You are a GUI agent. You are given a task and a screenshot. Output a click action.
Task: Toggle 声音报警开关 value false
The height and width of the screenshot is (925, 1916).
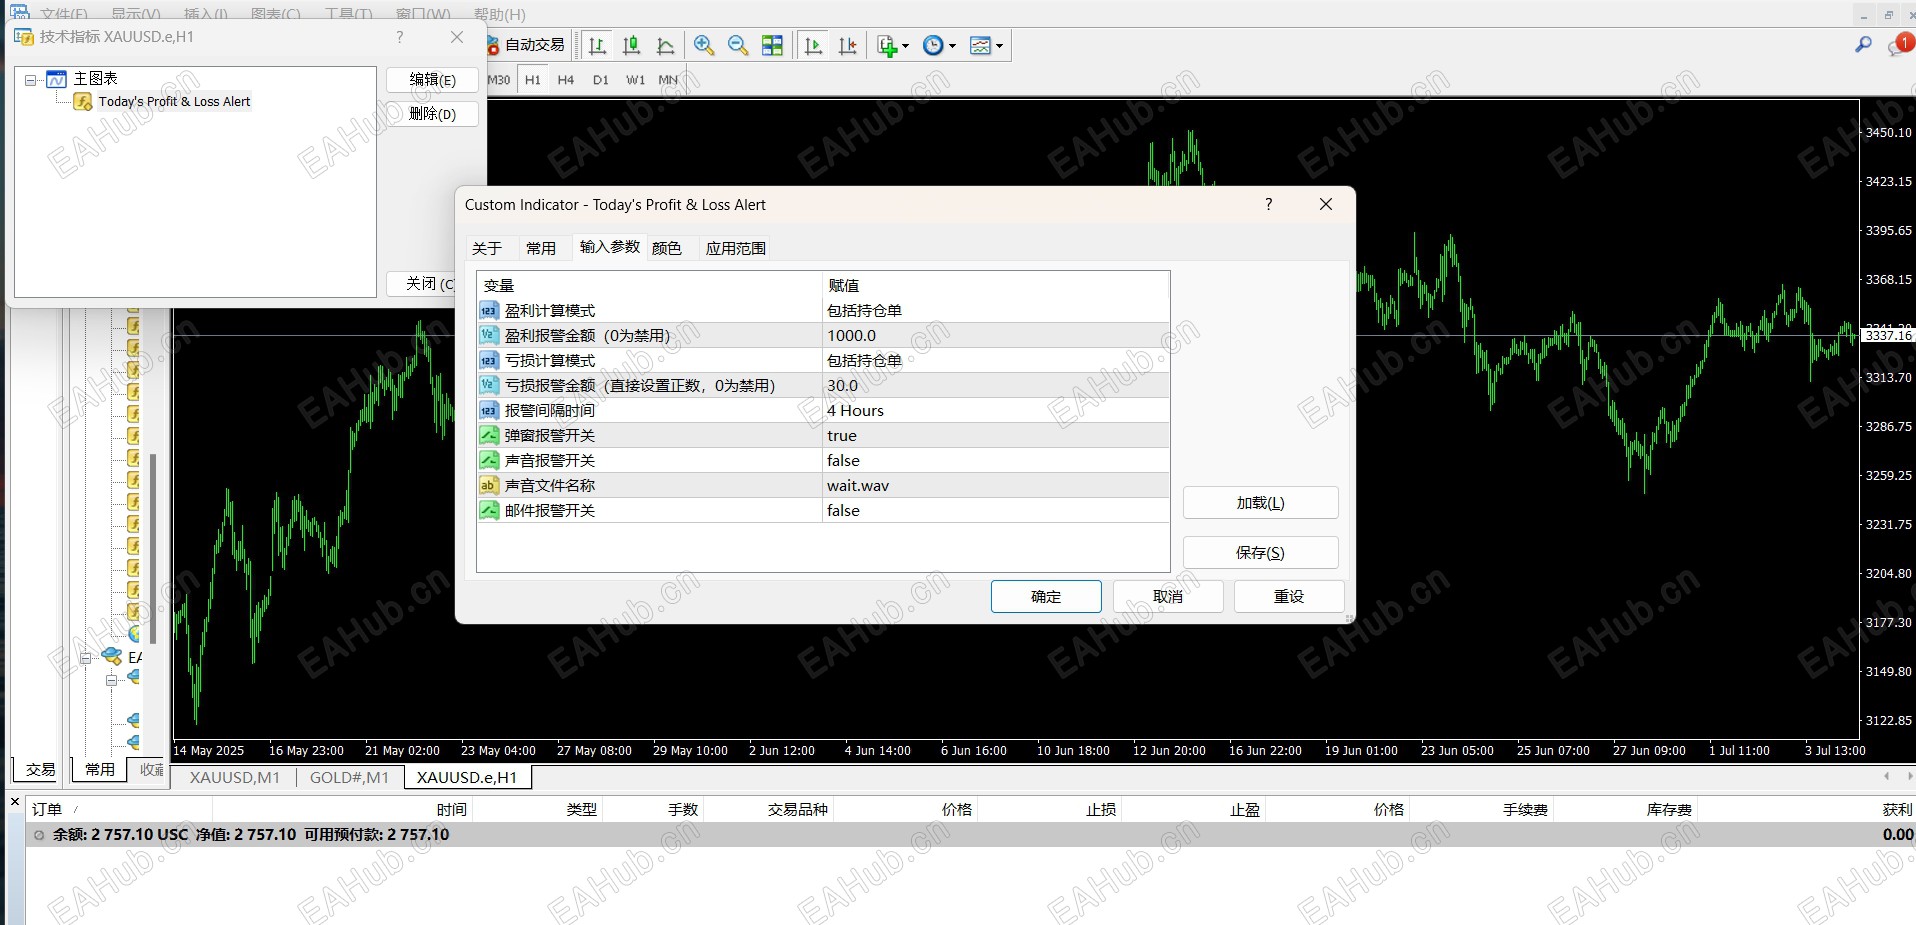[996, 460]
